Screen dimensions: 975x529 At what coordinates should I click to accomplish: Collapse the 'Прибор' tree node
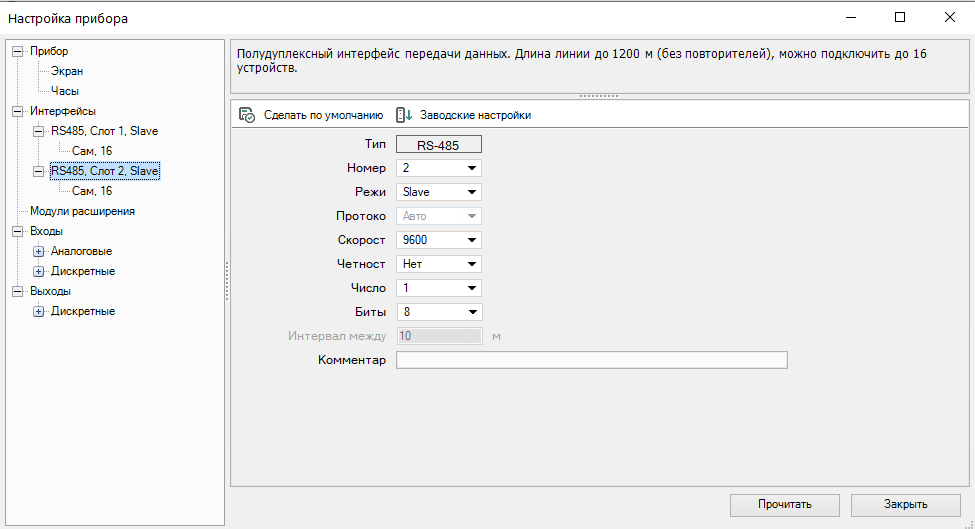tap(17, 52)
